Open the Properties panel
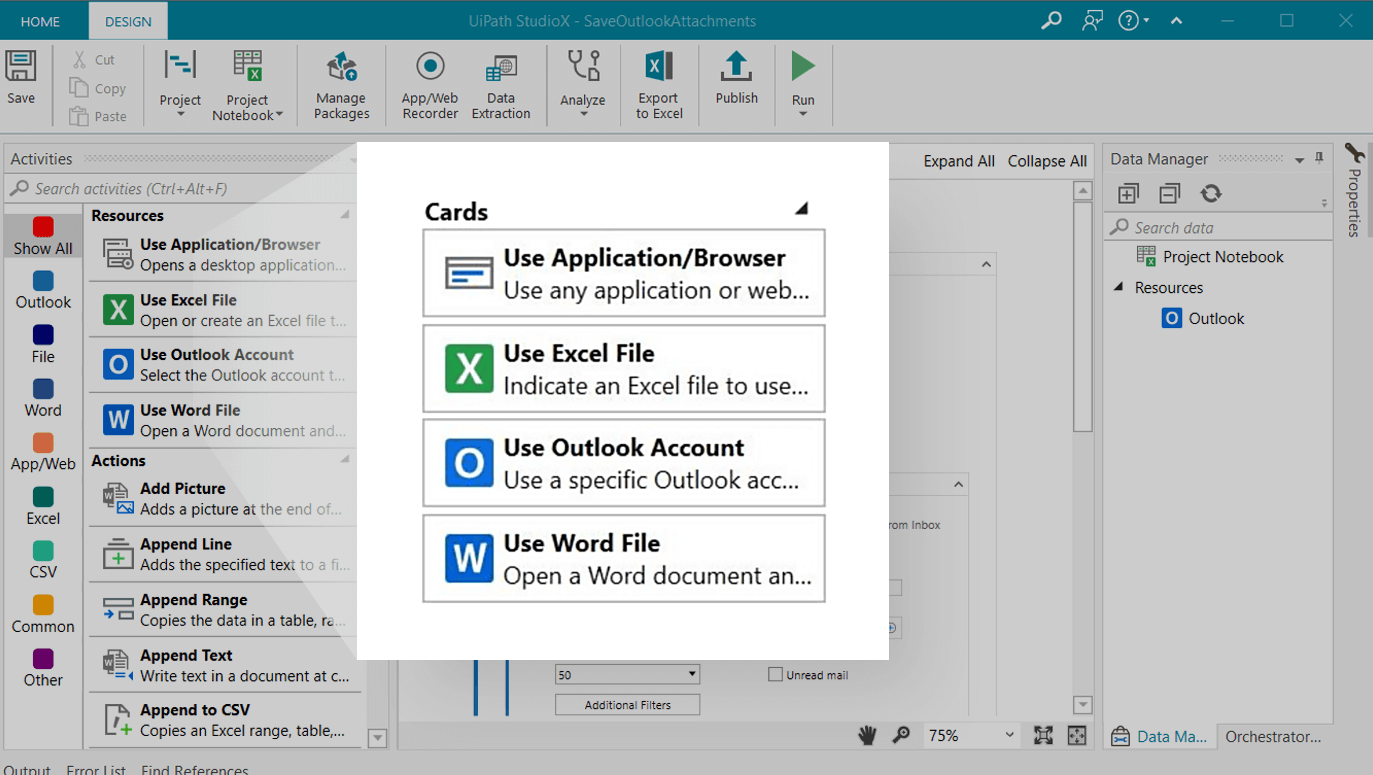Image resolution: width=1373 pixels, height=775 pixels. 1354,190
